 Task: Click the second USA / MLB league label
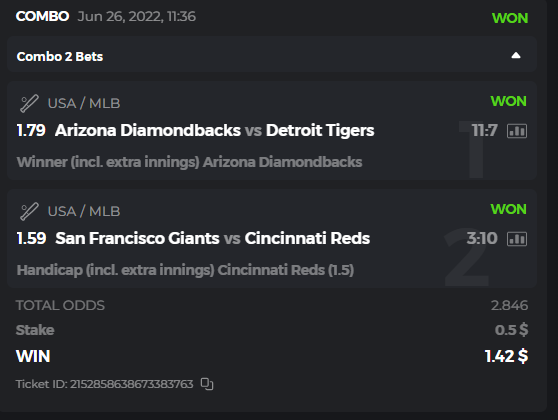pyautogui.click(x=84, y=211)
